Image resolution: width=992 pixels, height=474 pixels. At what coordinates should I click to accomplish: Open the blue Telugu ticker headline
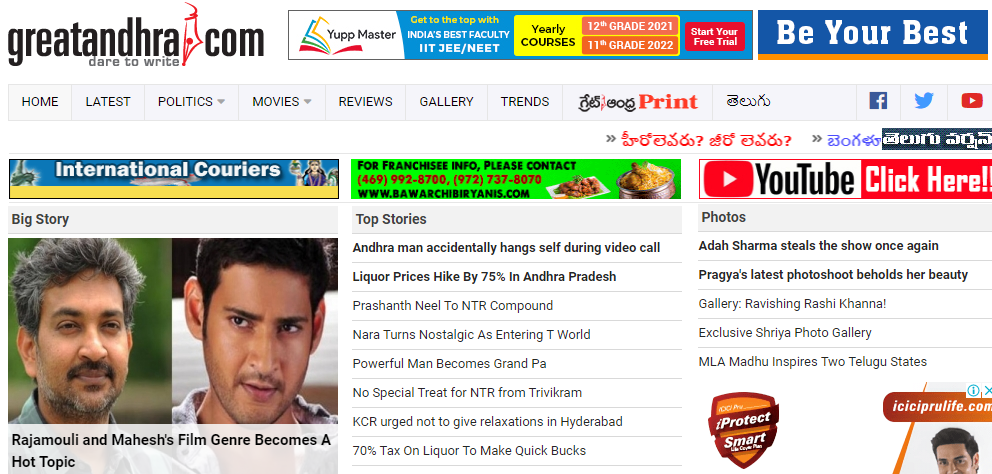pyautogui.click(x=855, y=140)
